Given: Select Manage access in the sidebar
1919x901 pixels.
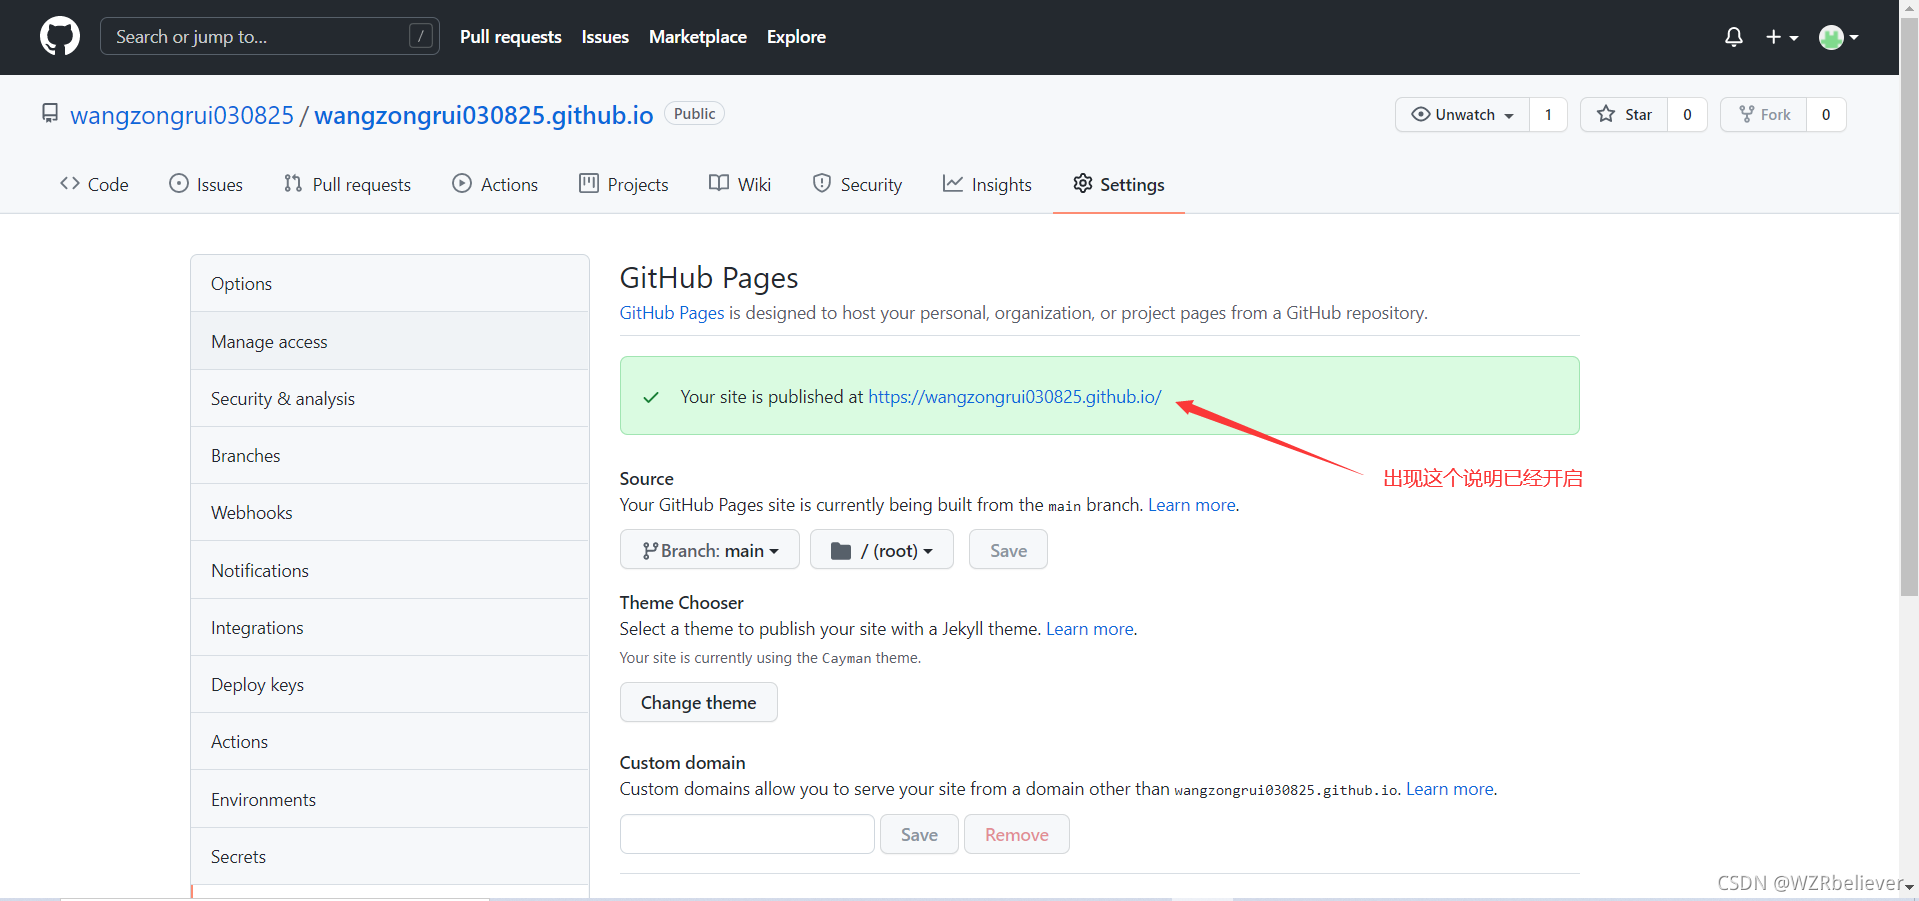Looking at the screenshot, I should pos(390,341).
